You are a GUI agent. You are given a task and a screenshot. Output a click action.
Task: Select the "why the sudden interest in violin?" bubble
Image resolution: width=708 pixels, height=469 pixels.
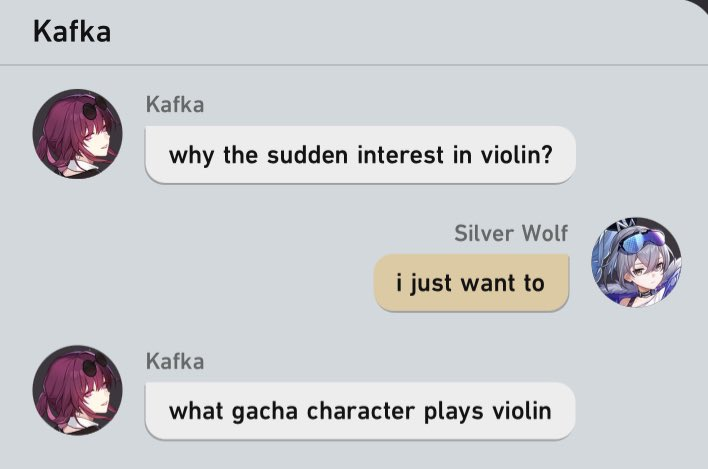[360, 155]
